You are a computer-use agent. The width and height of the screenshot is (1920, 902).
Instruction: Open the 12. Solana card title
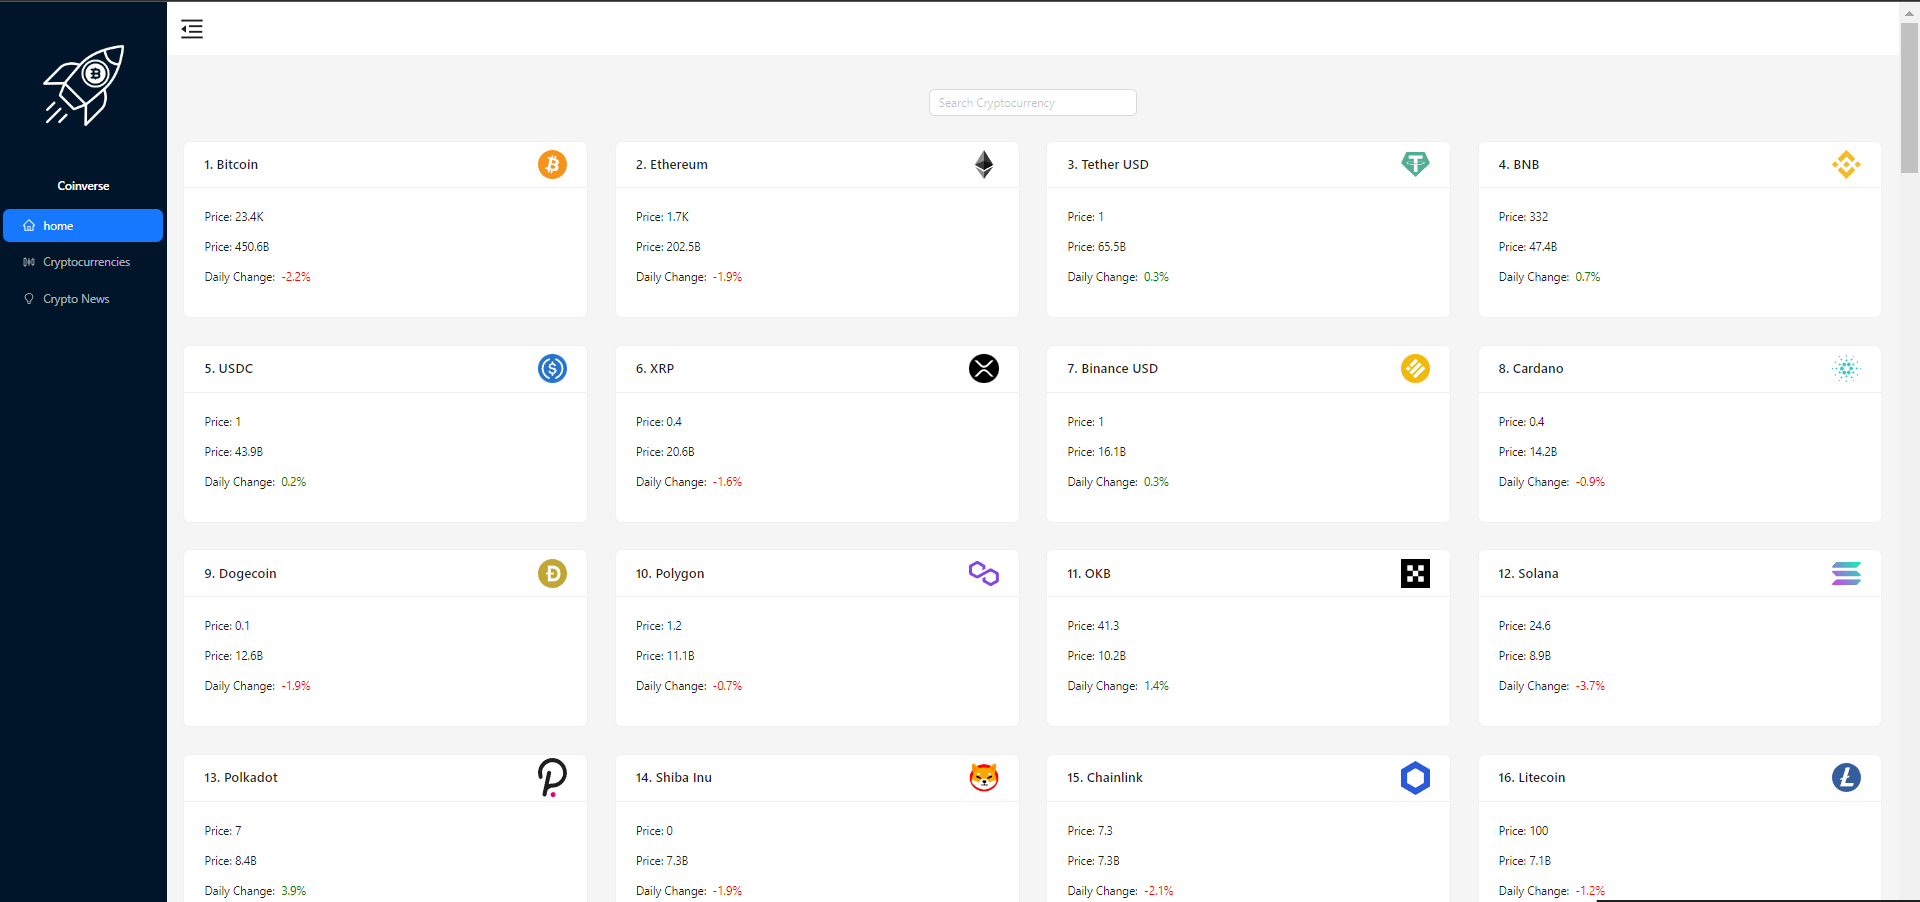tap(1529, 574)
